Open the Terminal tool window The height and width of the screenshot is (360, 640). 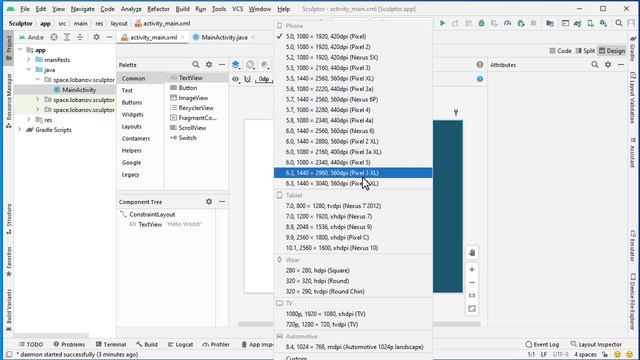coord(111,344)
